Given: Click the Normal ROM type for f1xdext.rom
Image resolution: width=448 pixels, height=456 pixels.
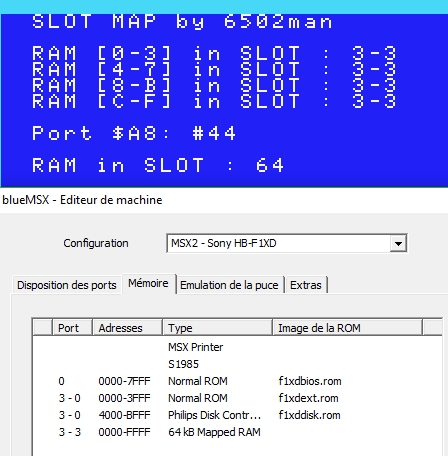Looking at the screenshot, I should [198, 398].
